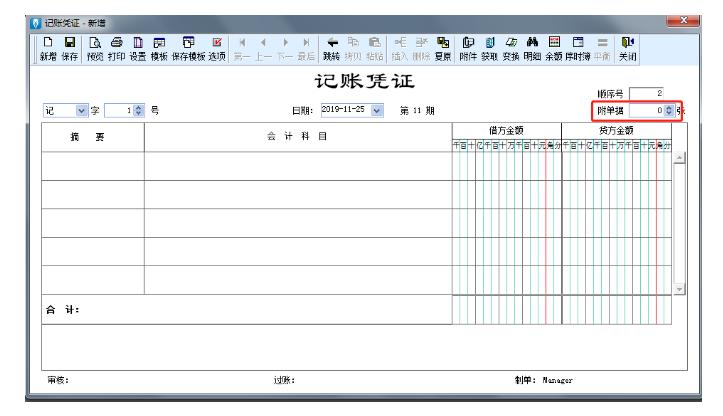The height and width of the screenshot is (416, 723).
Task: Click the 合计 total row label
Action: [63, 310]
